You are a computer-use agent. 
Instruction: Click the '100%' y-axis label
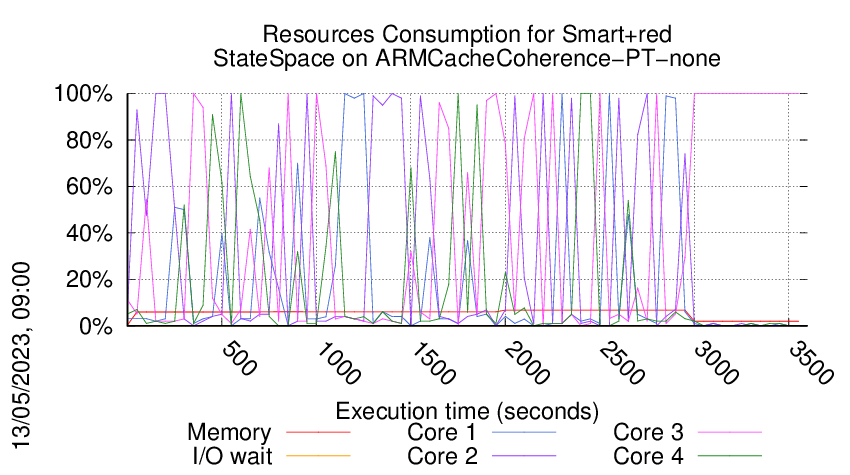[83, 94]
